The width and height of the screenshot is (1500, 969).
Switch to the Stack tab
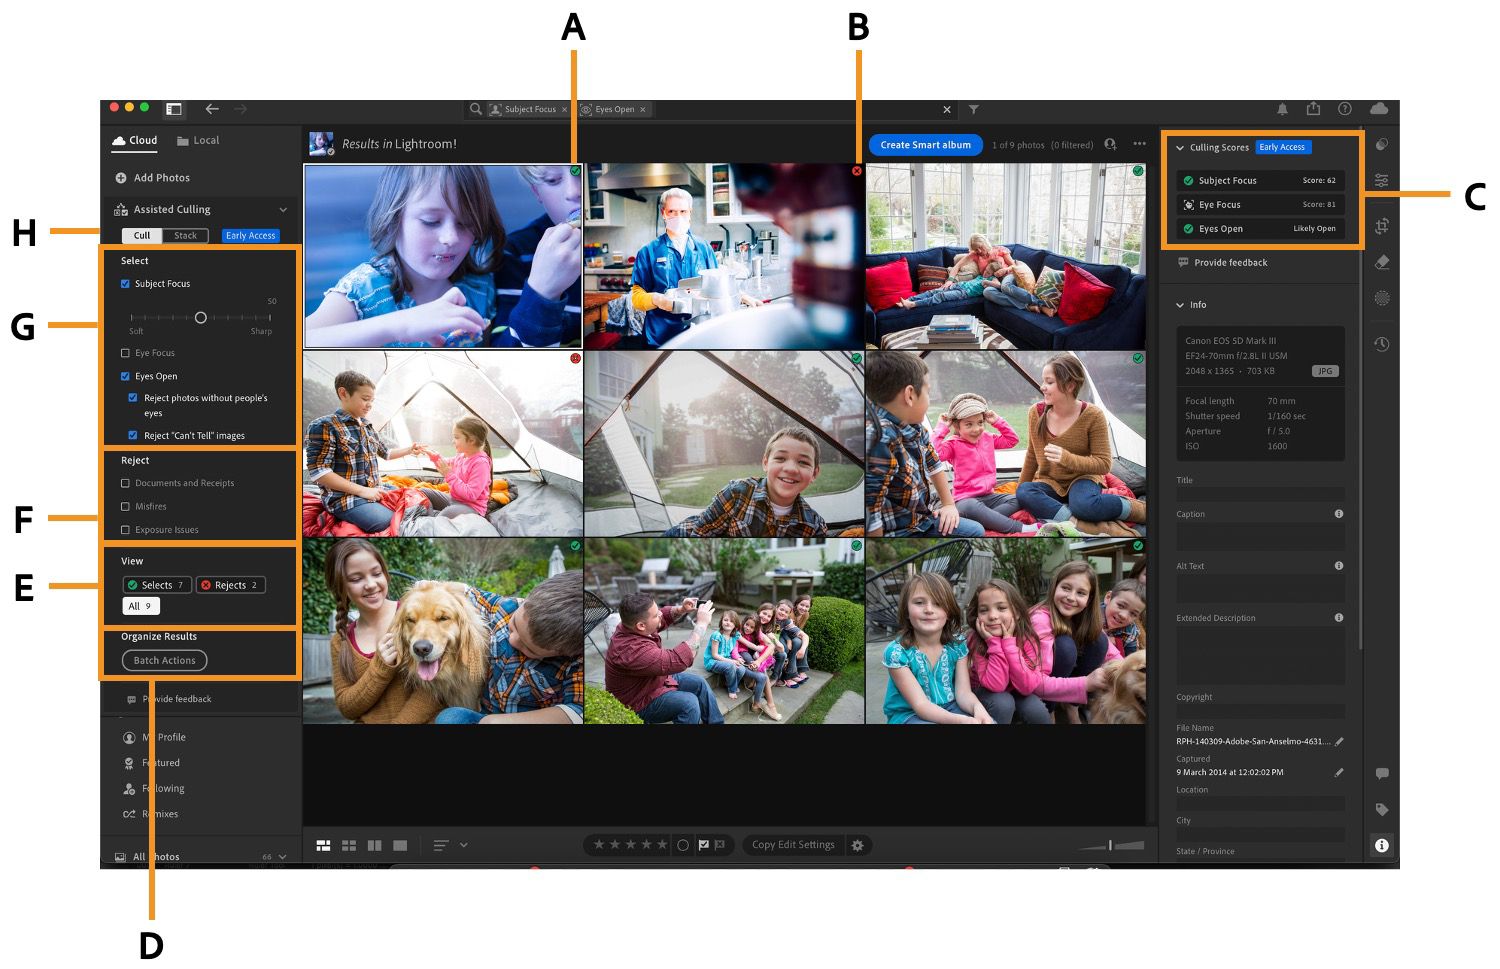[185, 235]
